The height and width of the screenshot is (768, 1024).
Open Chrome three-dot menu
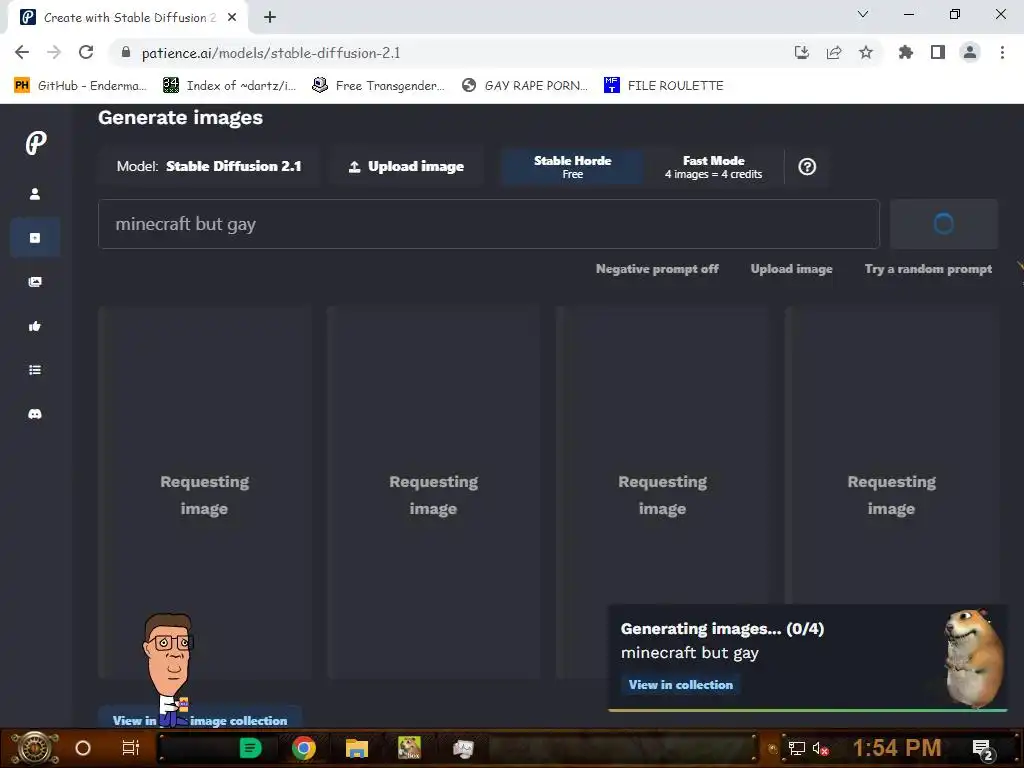tap(1002, 52)
